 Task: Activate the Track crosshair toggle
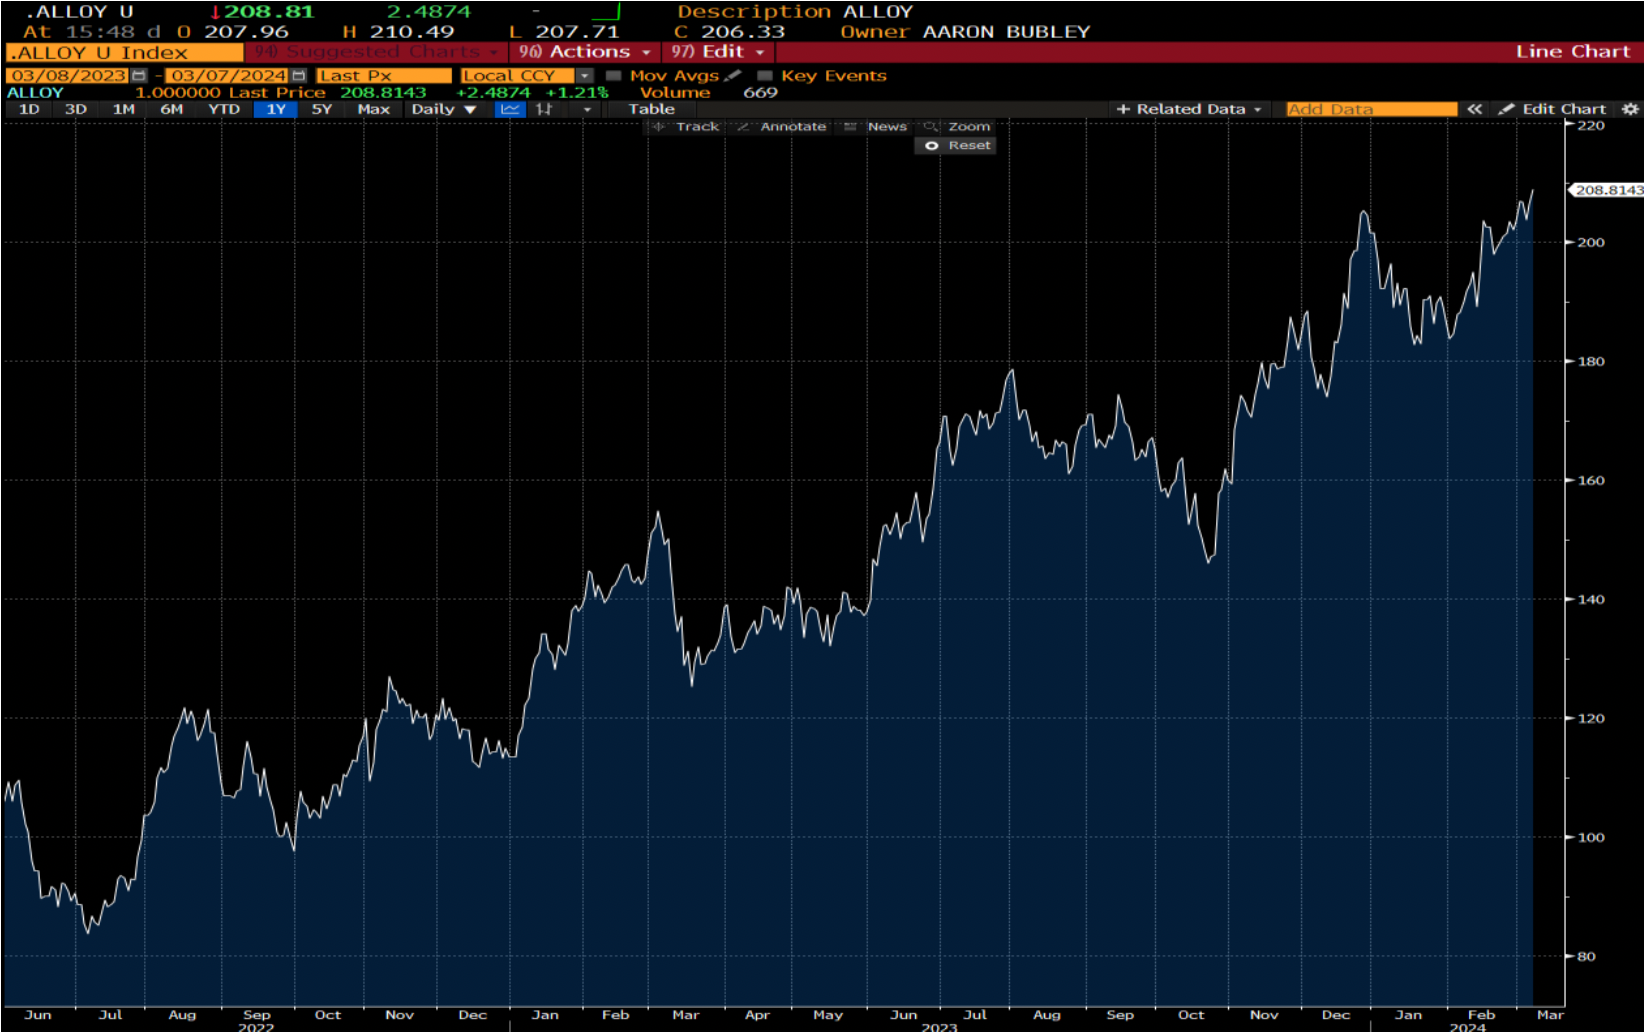coord(686,127)
